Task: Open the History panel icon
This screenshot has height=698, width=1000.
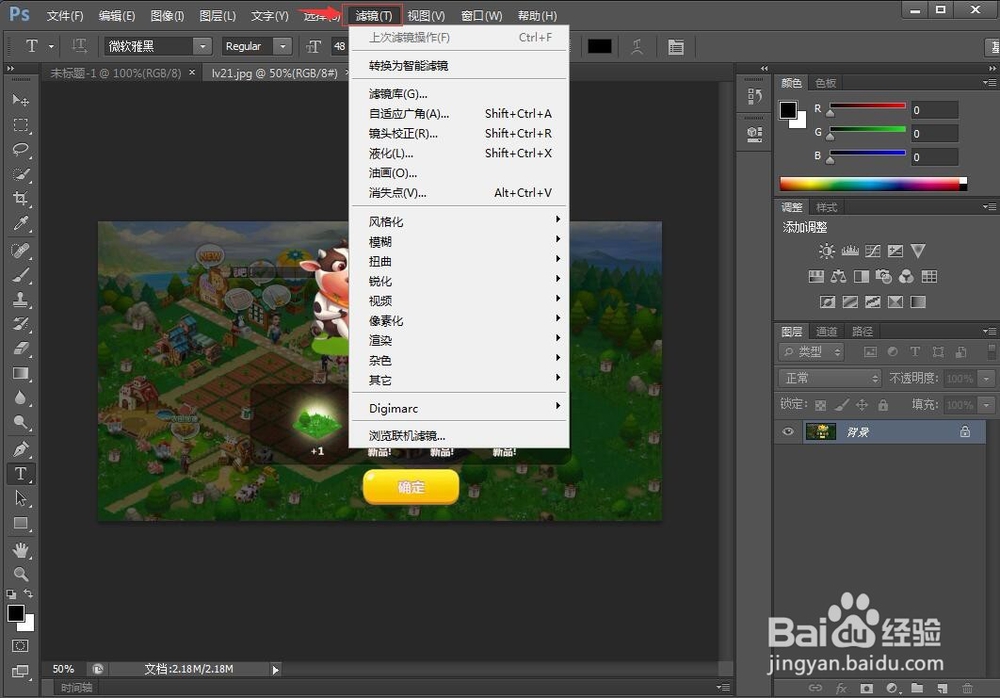Action: (754, 96)
